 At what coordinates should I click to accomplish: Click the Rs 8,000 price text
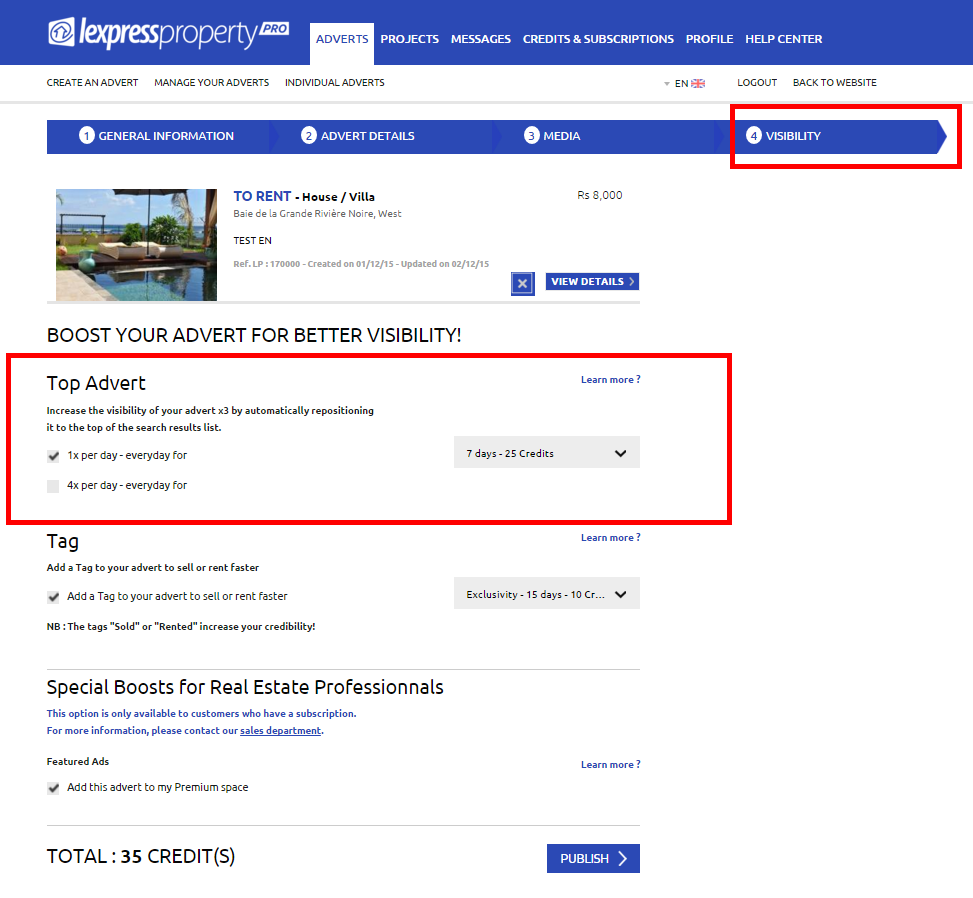point(599,195)
